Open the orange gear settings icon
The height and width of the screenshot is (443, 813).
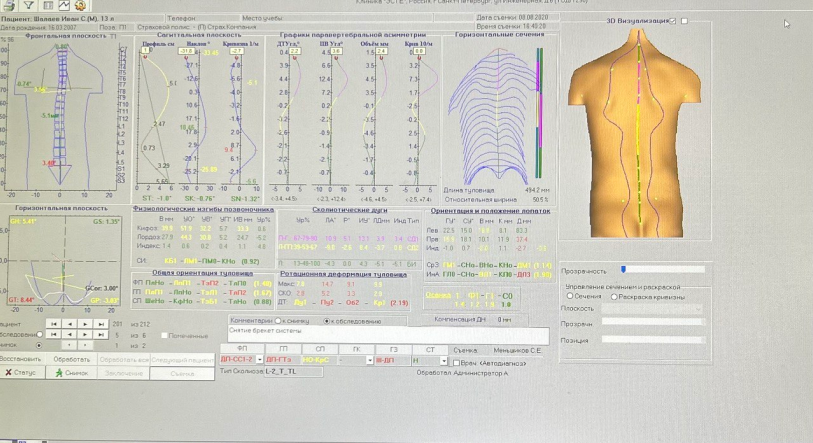(x=80, y=5)
